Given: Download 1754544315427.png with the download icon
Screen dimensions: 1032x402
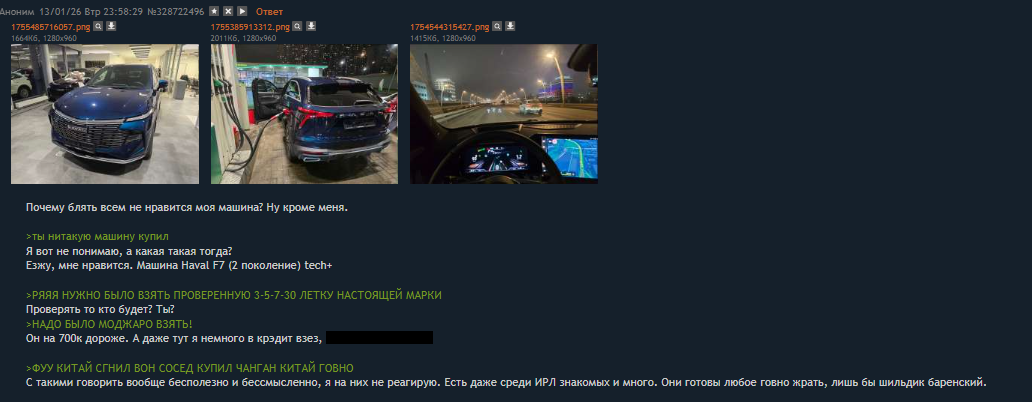Looking at the screenshot, I should tap(510, 26).
